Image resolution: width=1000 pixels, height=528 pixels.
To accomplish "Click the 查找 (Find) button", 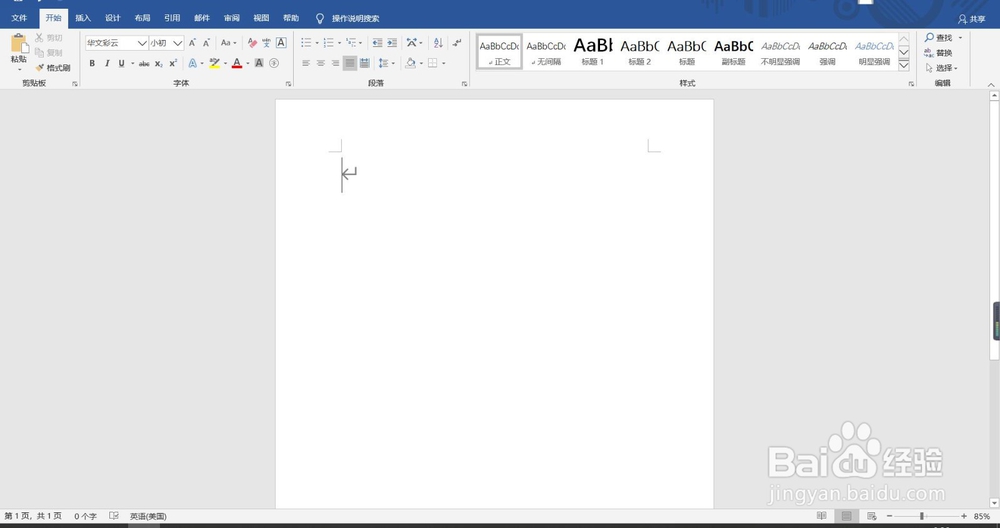I will click(x=939, y=38).
